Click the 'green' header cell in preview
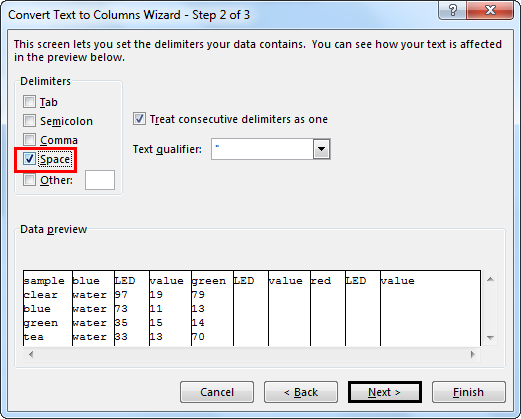The image size is (521, 419). coord(209,281)
